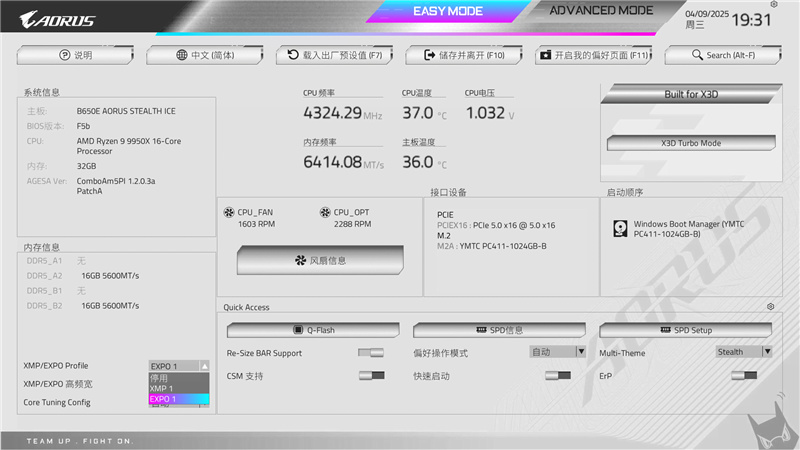The image size is (800, 450).
Task: Click the B650E AORUS STEALTH ICE text
Action: click(126, 111)
